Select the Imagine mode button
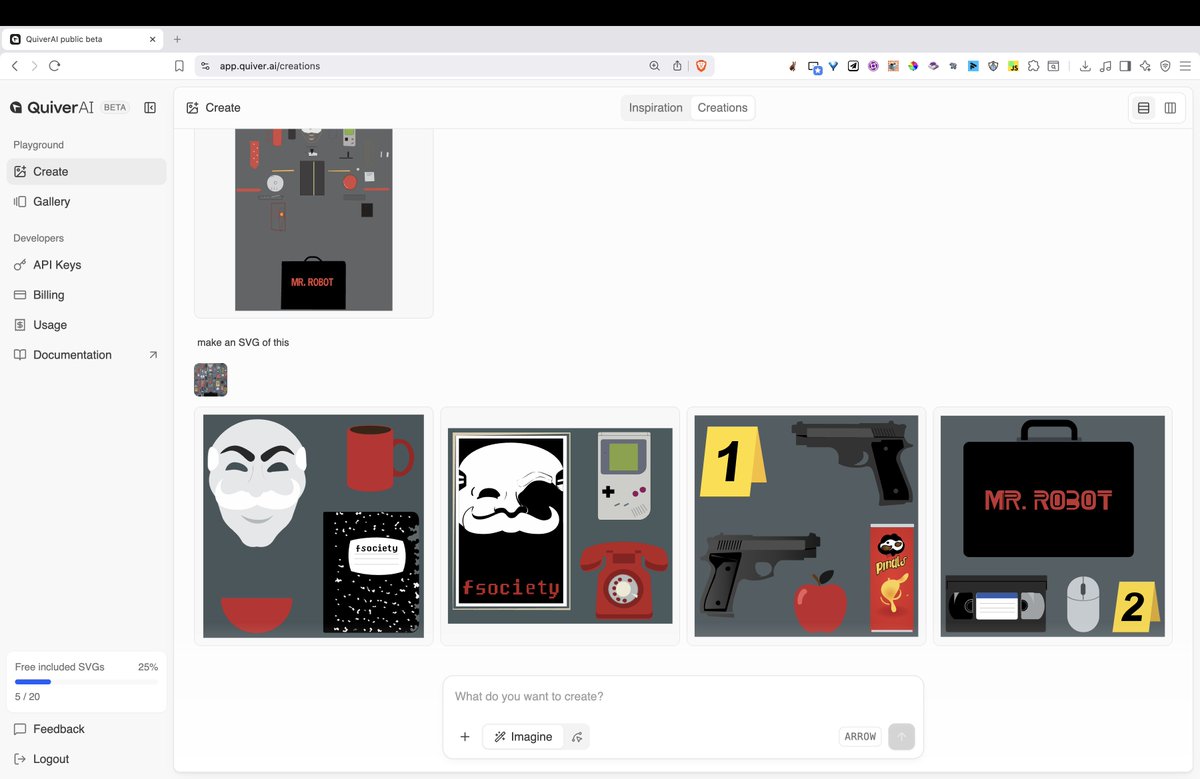The image size is (1200, 779). (x=523, y=737)
